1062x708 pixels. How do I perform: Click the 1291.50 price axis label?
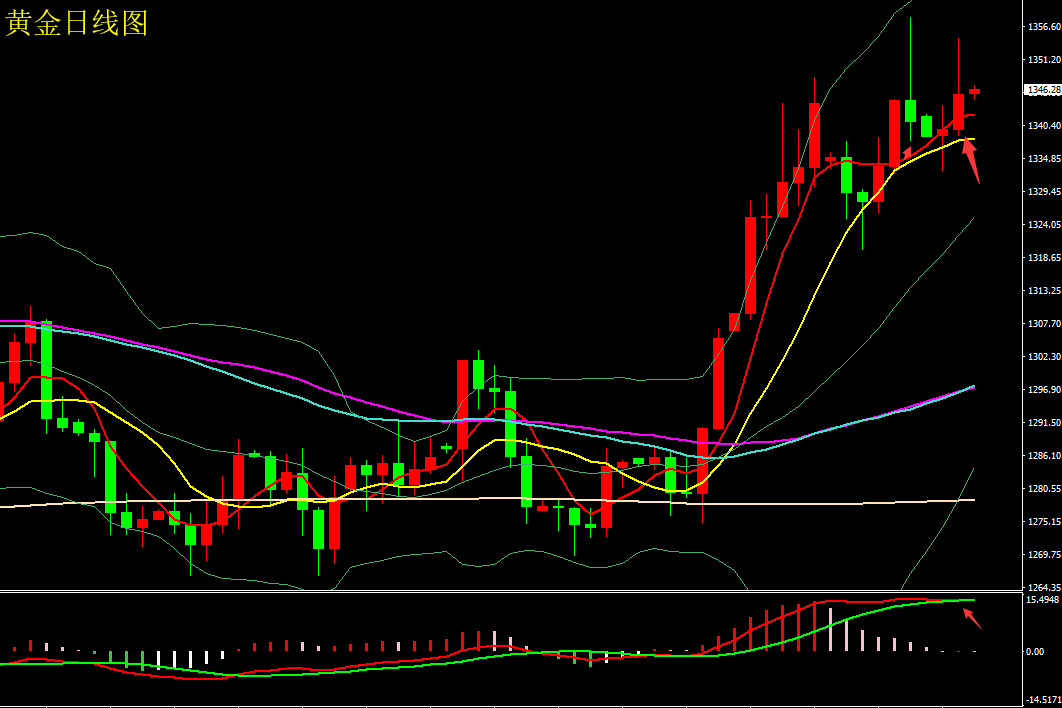coord(1044,423)
